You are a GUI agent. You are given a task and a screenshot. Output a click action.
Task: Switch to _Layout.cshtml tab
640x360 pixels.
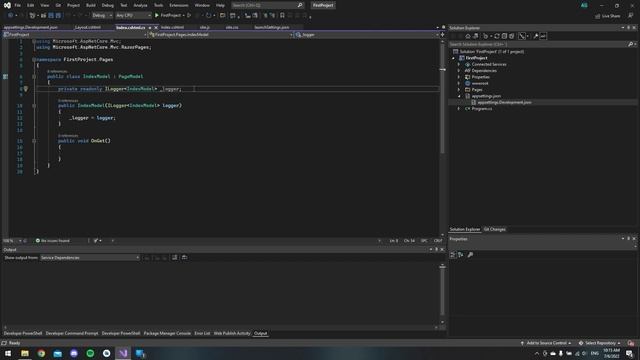(x=88, y=27)
